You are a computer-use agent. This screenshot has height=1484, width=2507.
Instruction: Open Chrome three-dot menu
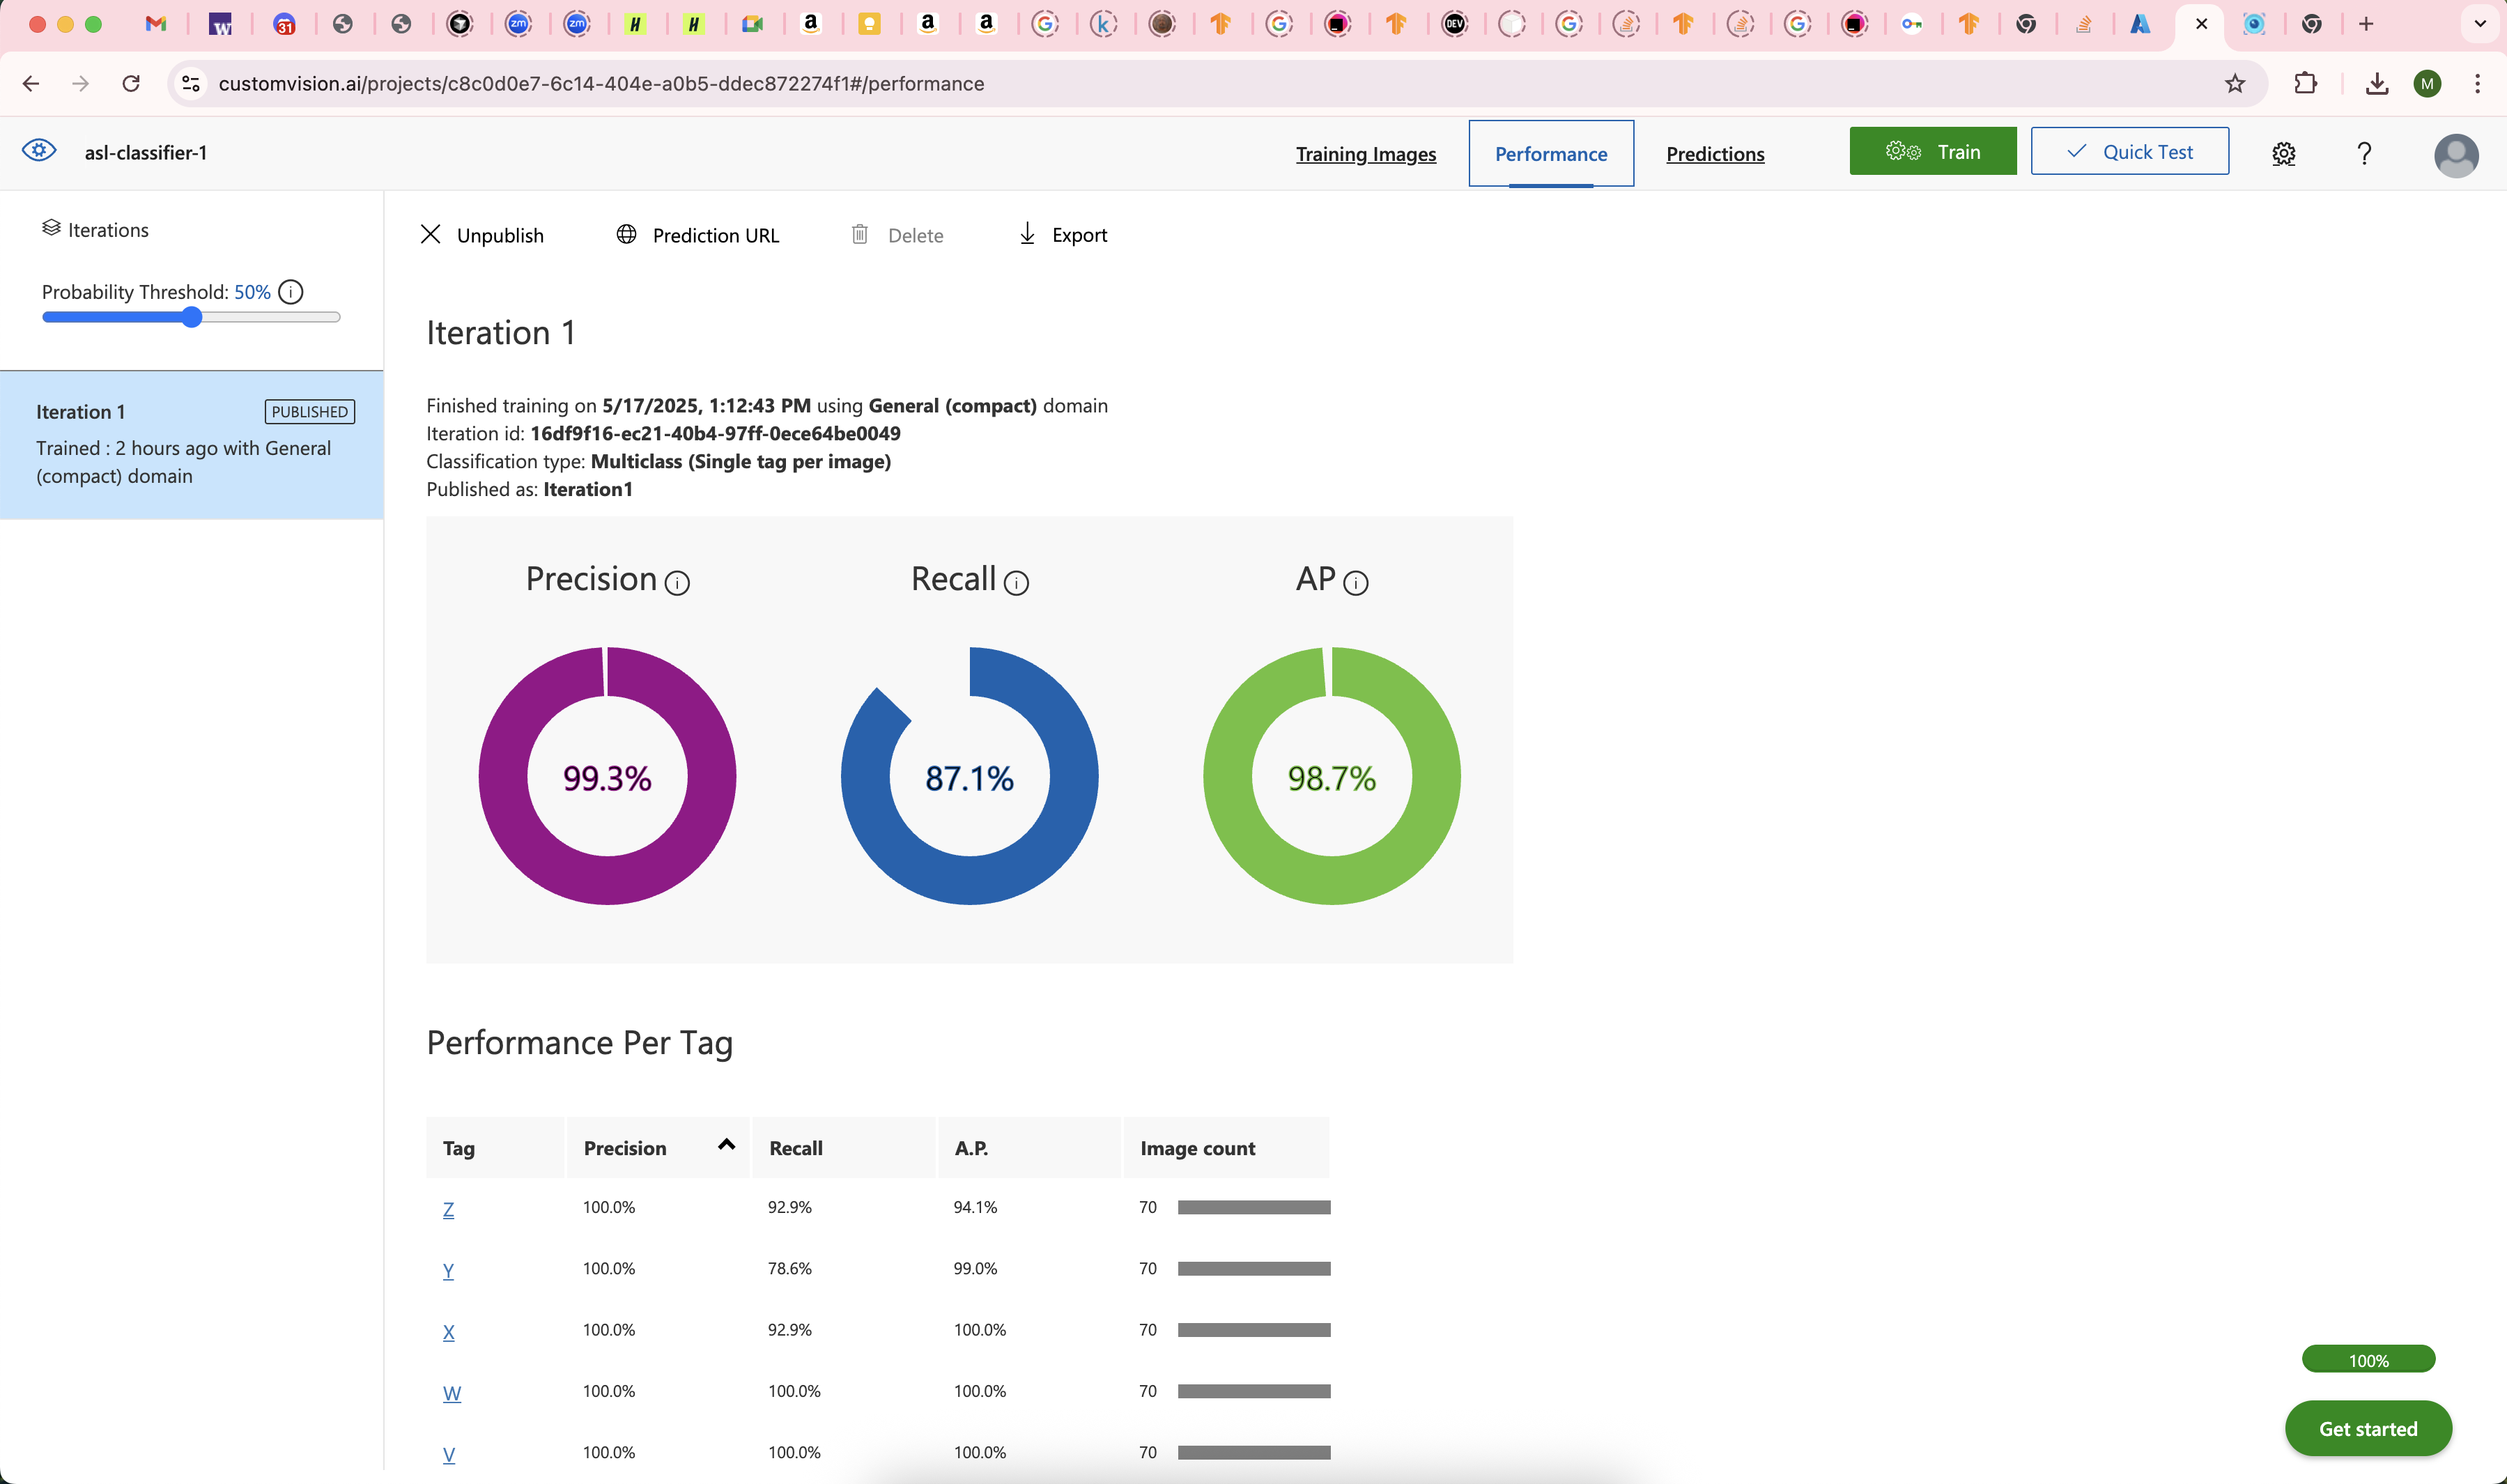click(2477, 84)
